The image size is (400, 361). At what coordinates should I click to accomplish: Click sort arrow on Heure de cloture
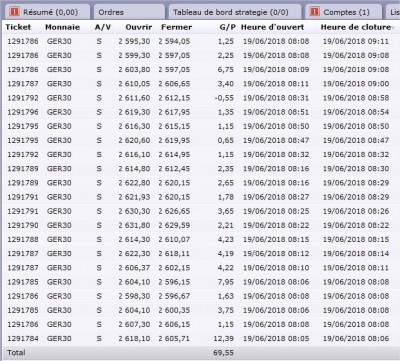[x=394, y=28]
